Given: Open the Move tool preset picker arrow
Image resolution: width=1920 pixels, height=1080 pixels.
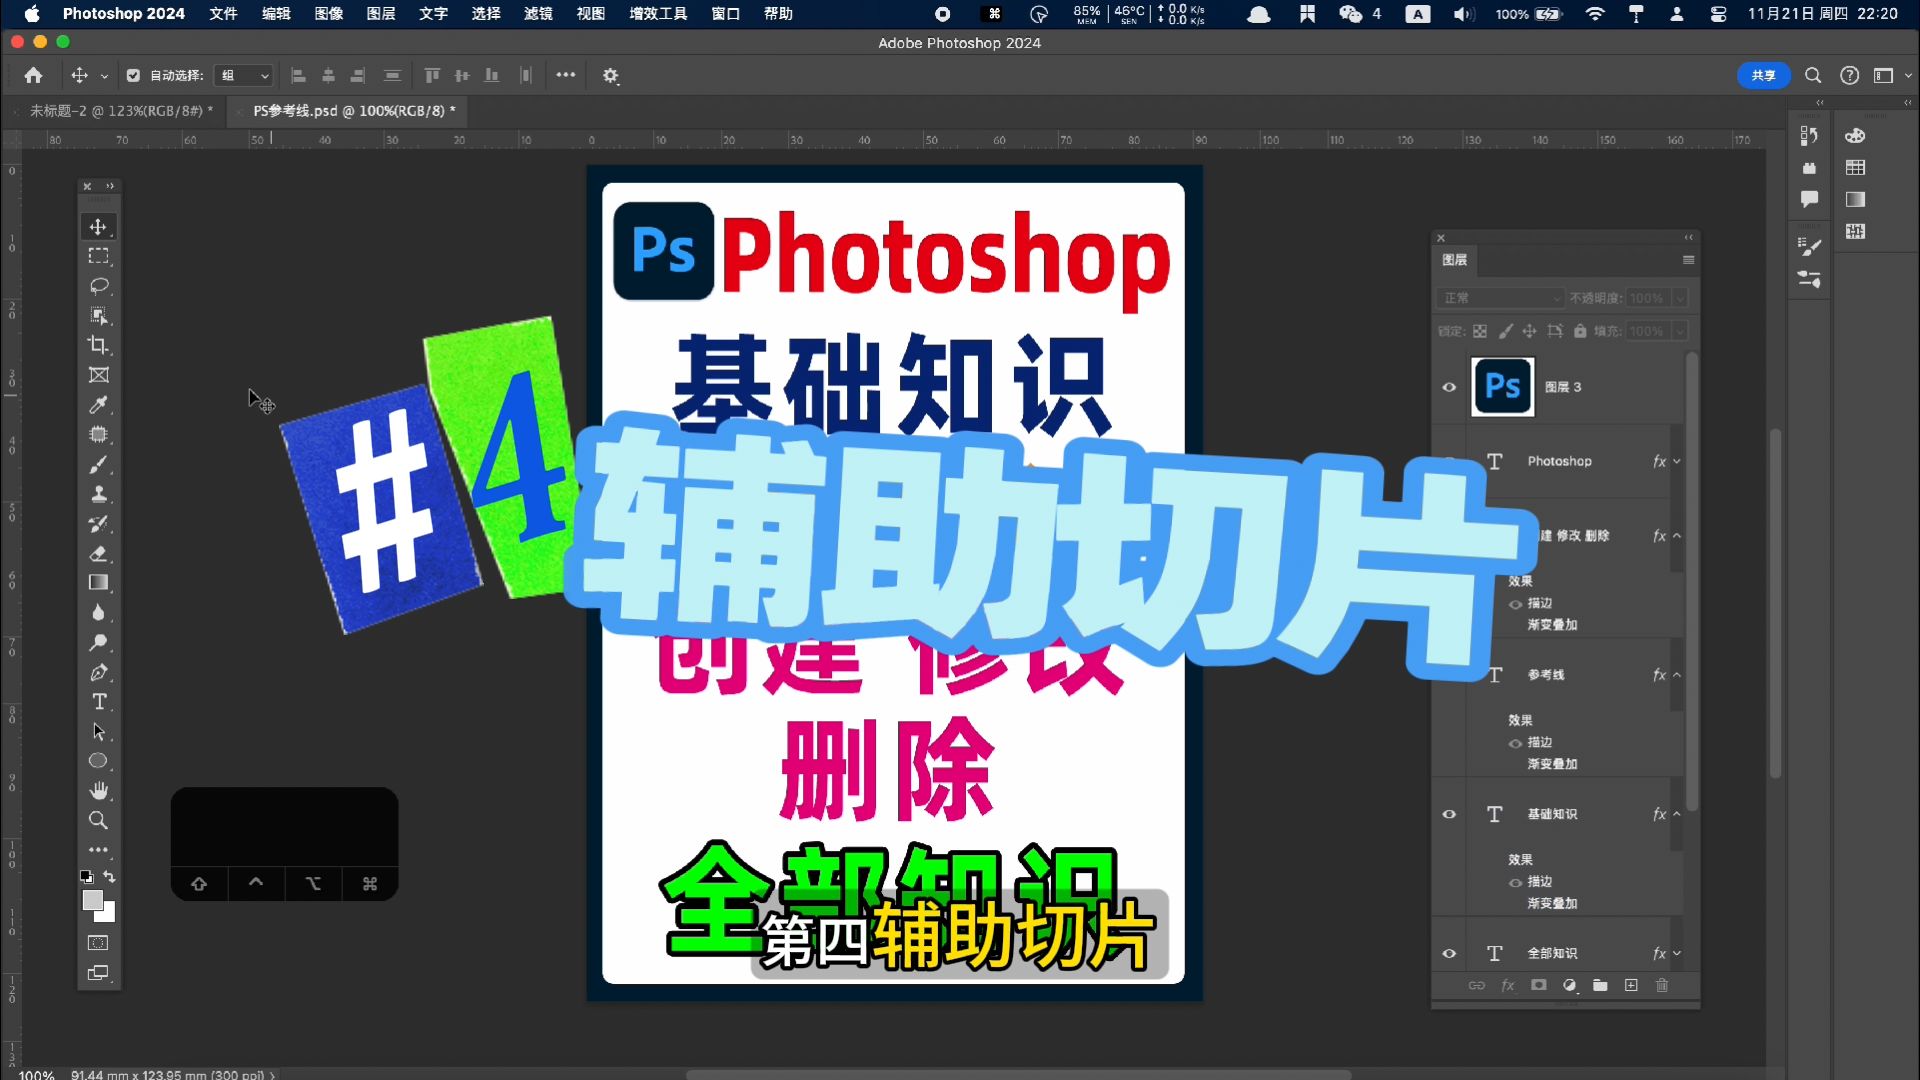Looking at the screenshot, I should (104, 76).
